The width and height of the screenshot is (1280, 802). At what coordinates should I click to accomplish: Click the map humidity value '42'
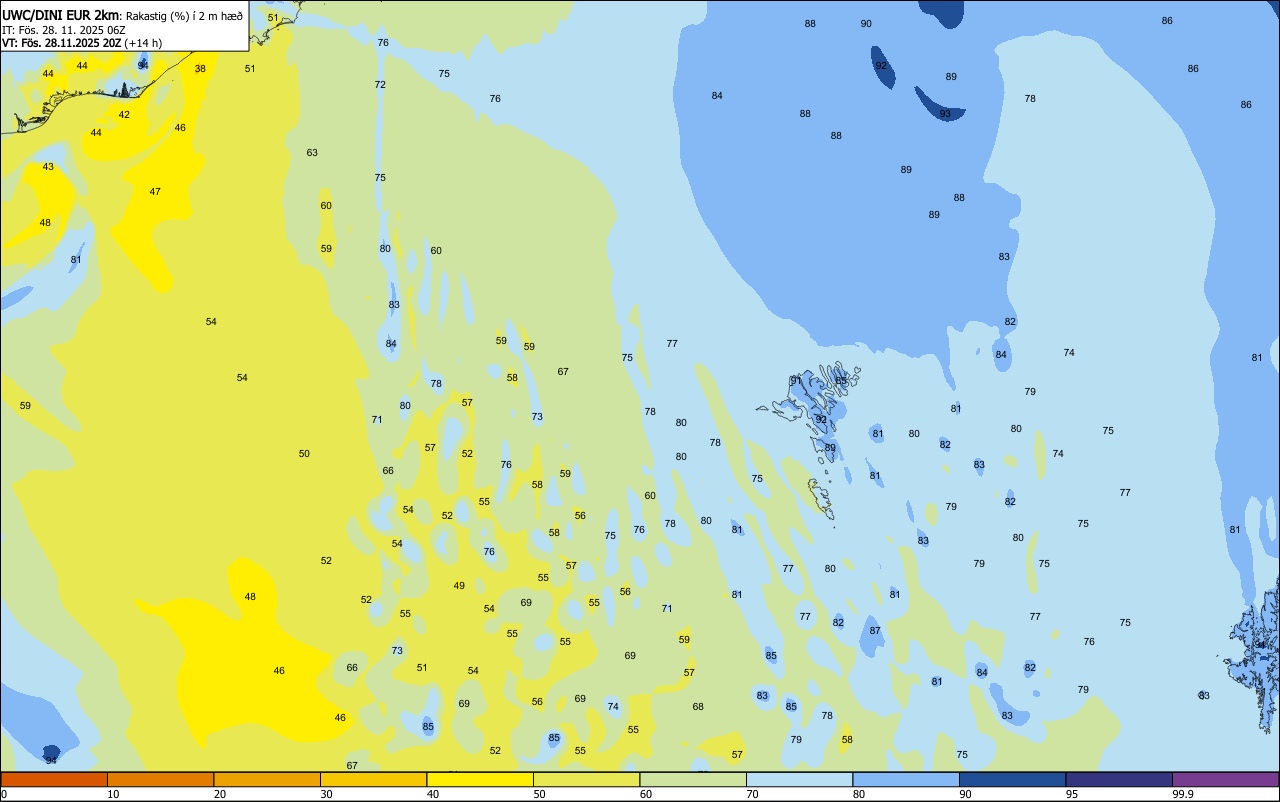(x=124, y=115)
